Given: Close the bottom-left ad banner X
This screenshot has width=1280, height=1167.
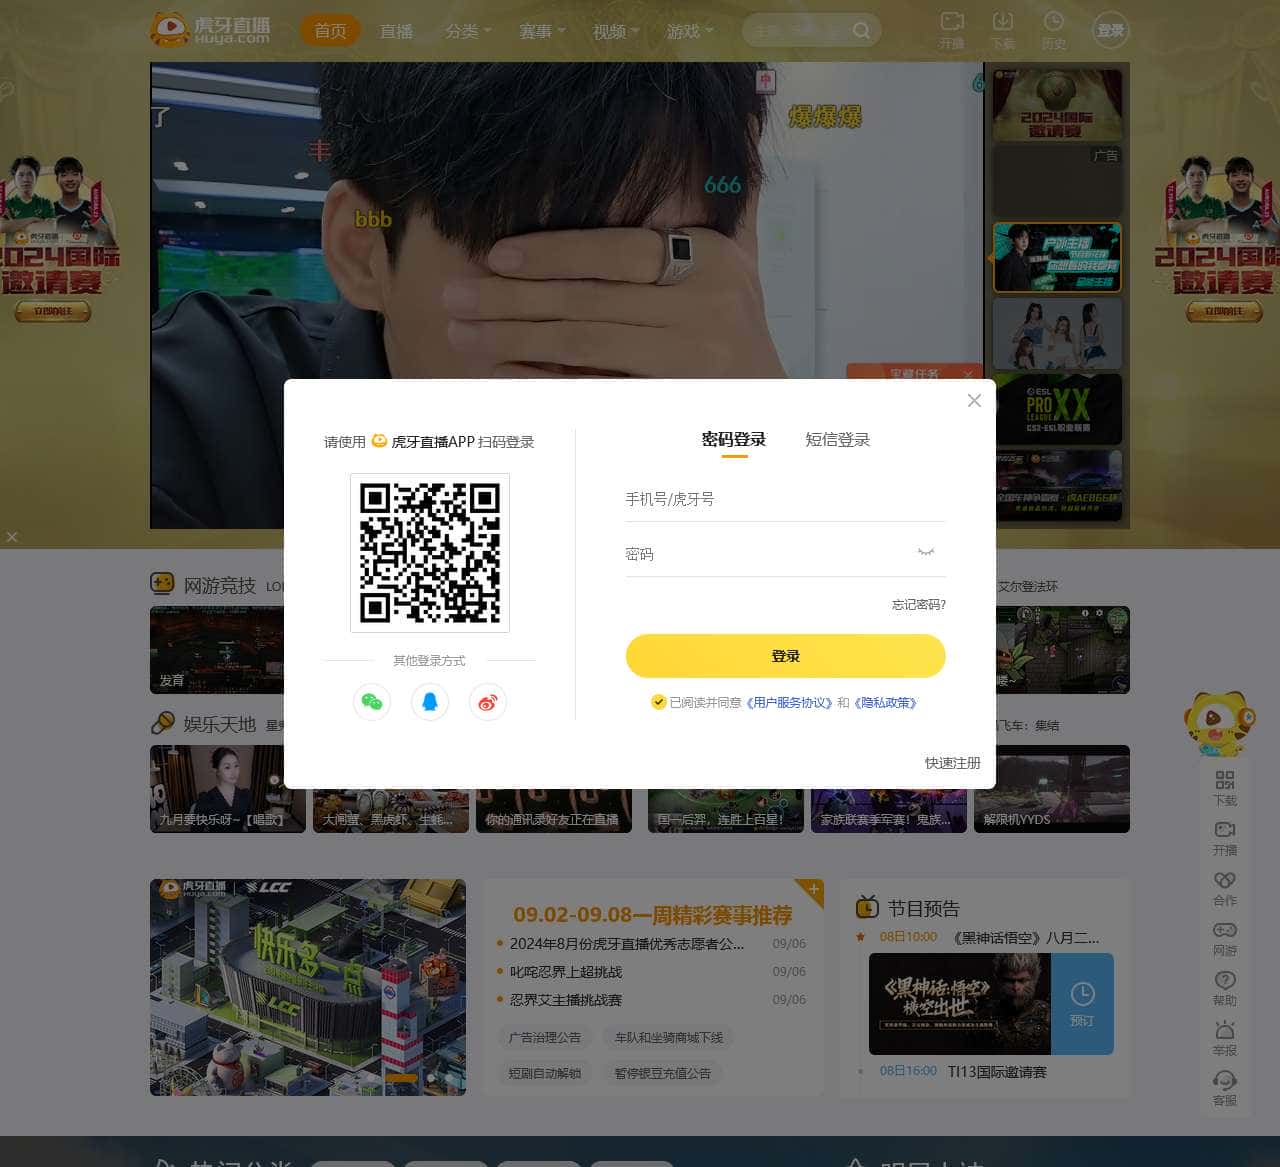Looking at the screenshot, I should pyautogui.click(x=12, y=537).
